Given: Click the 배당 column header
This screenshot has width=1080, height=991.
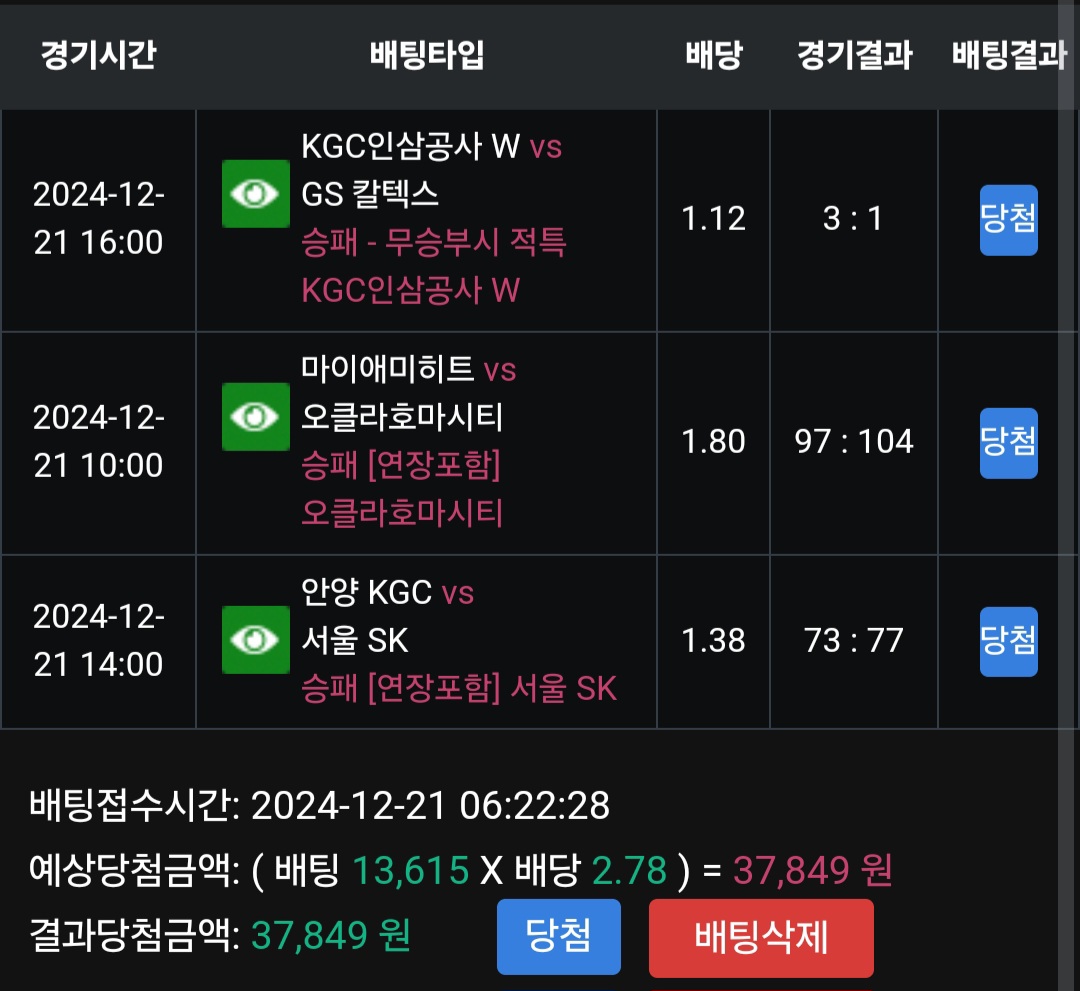Looking at the screenshot, I should click(x=713, y=55).
